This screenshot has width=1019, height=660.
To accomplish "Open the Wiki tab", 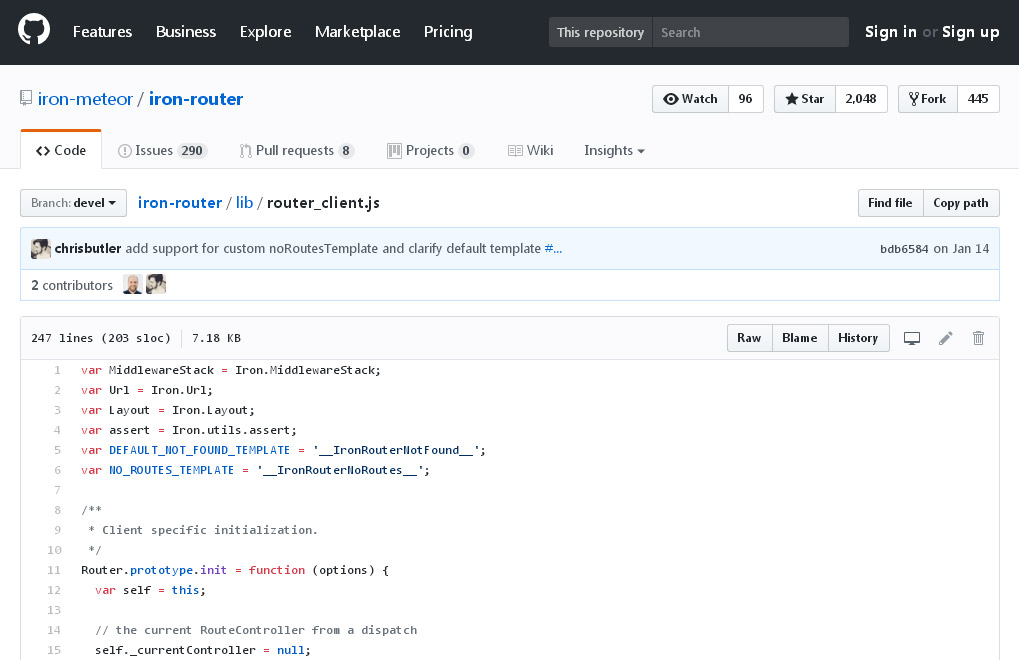I will pyautogui.click(x=530, y=151).
